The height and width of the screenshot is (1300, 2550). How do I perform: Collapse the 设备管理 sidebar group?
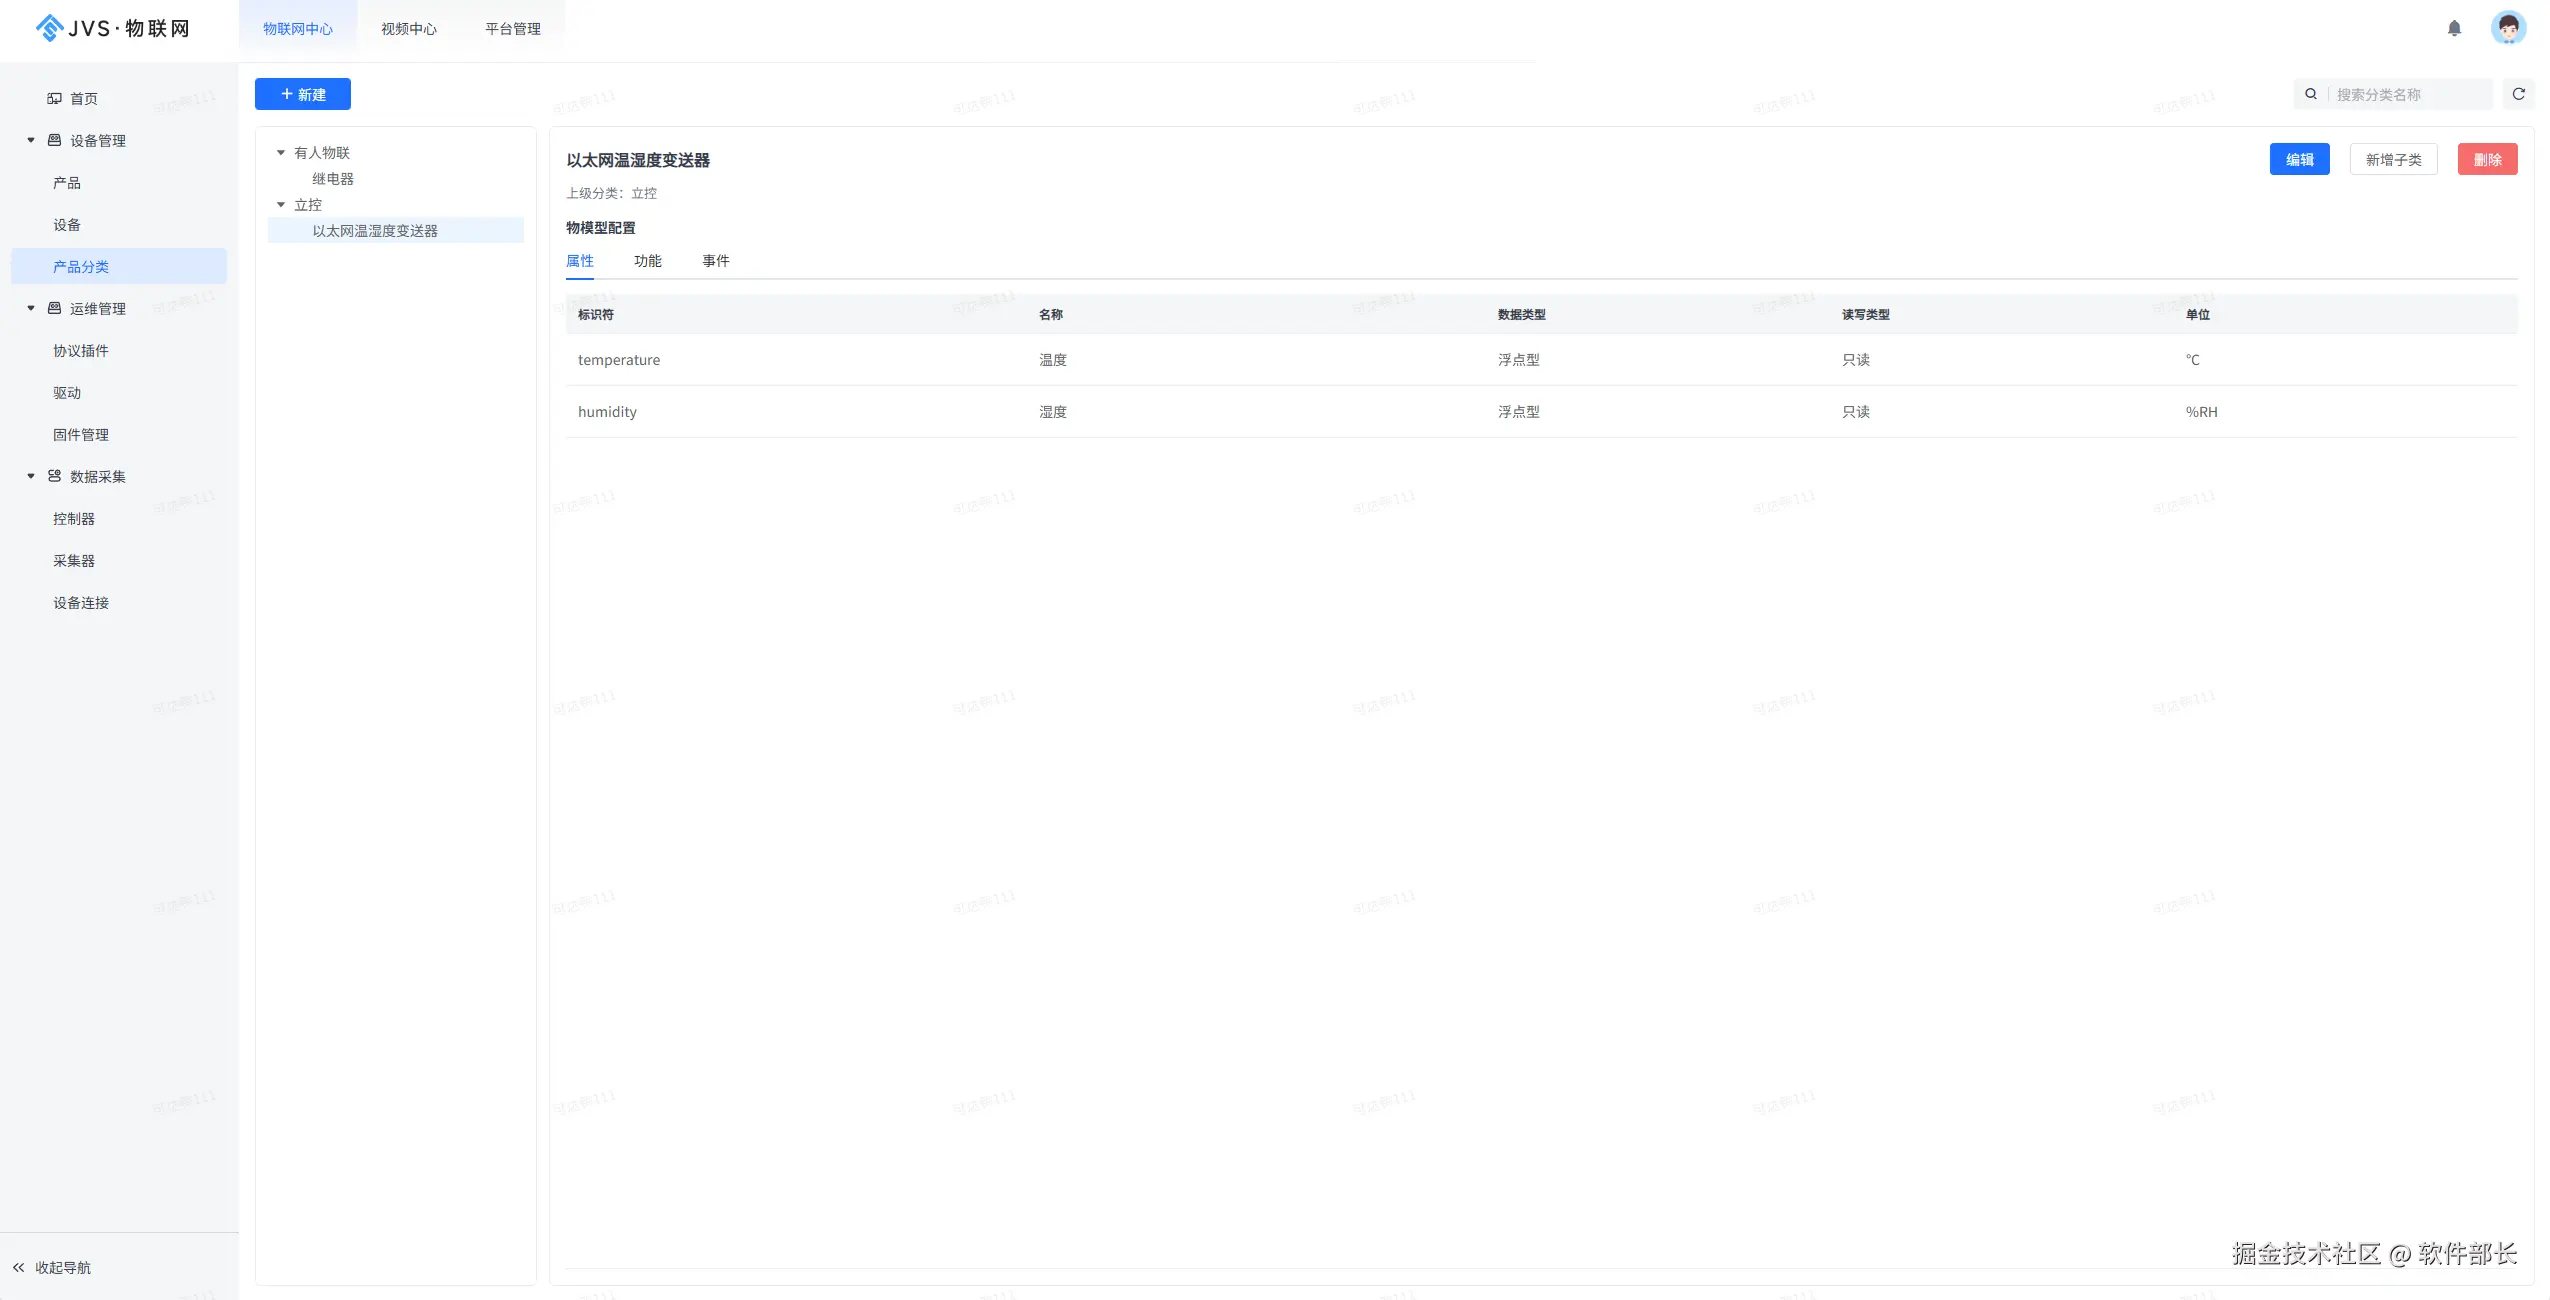31,140
